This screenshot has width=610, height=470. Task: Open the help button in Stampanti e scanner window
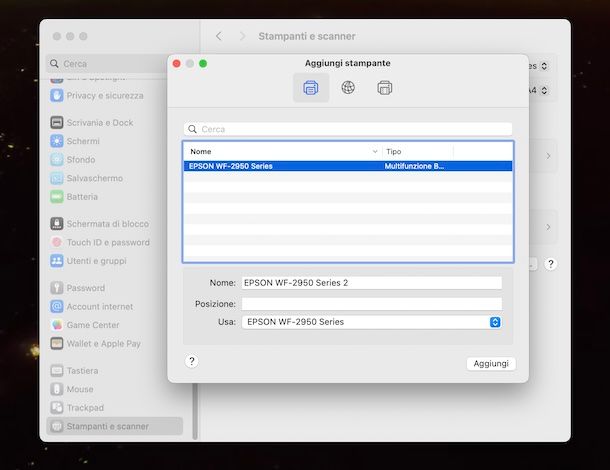pyautogui.click(x=550, y=264)
